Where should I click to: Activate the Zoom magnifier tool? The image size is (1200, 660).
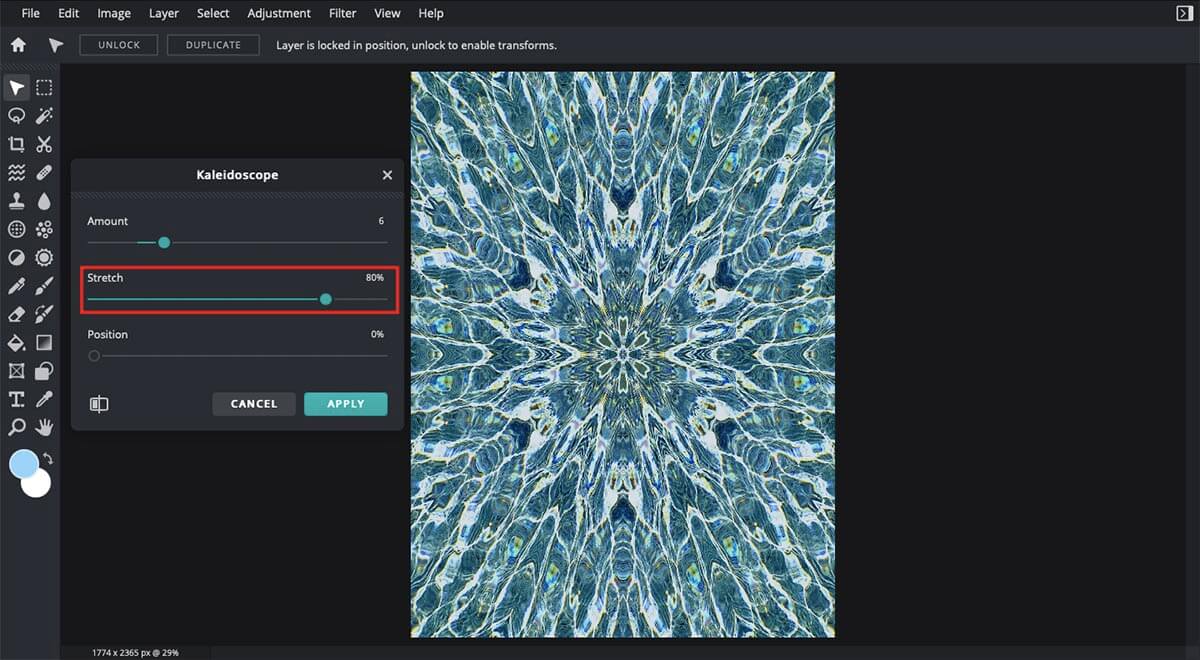(x=16, y=427)
